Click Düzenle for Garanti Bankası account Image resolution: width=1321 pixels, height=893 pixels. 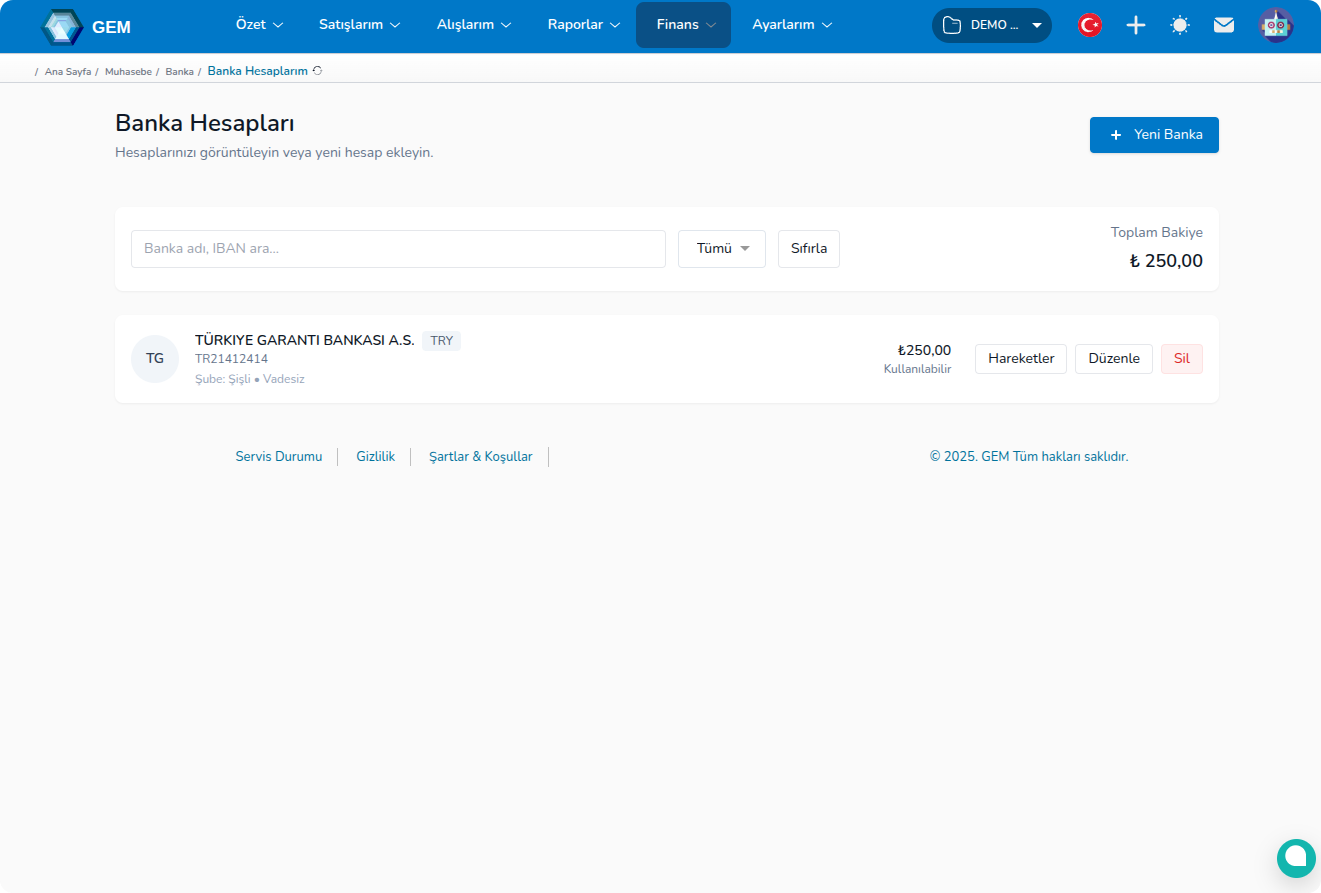tap(1114, 359)
